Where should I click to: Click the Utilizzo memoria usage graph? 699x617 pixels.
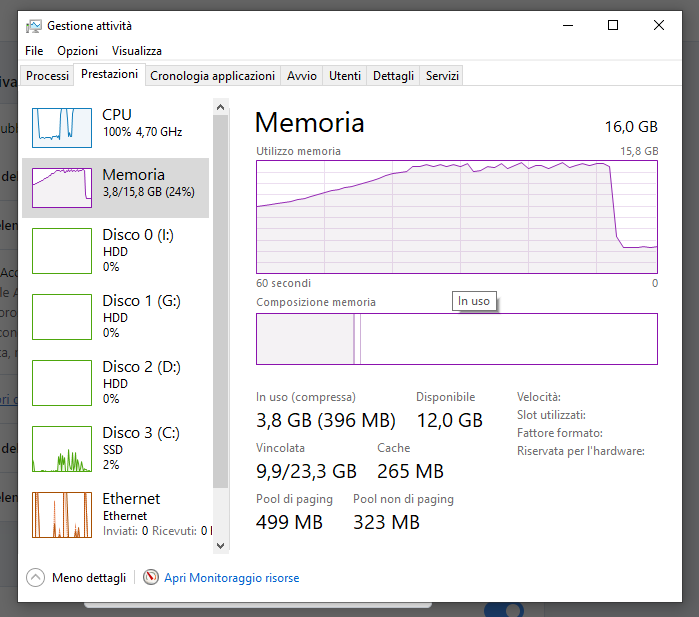click(x=456, y=217)
